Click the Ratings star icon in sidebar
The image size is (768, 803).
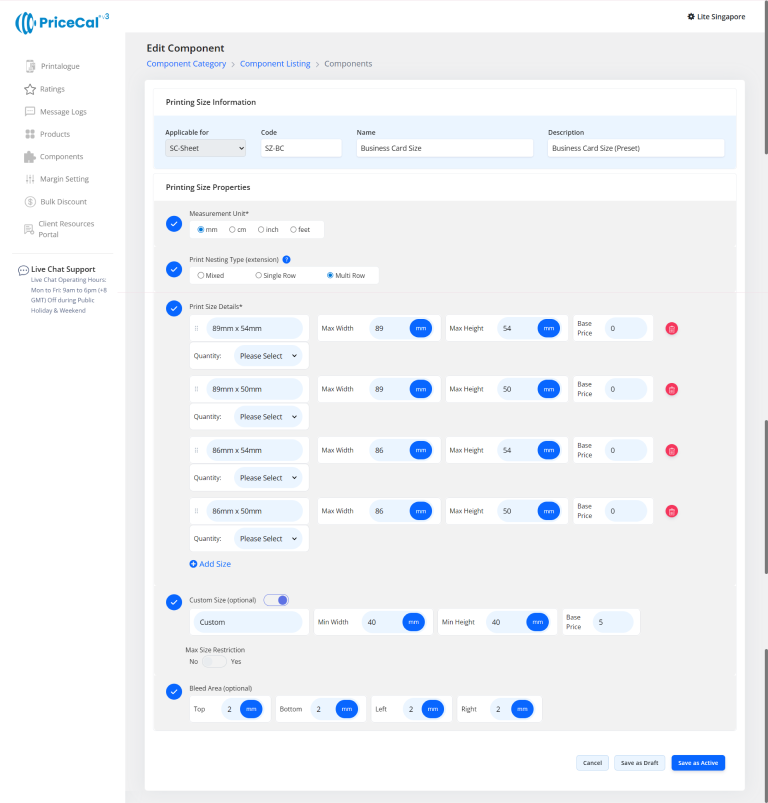point(30,89)
